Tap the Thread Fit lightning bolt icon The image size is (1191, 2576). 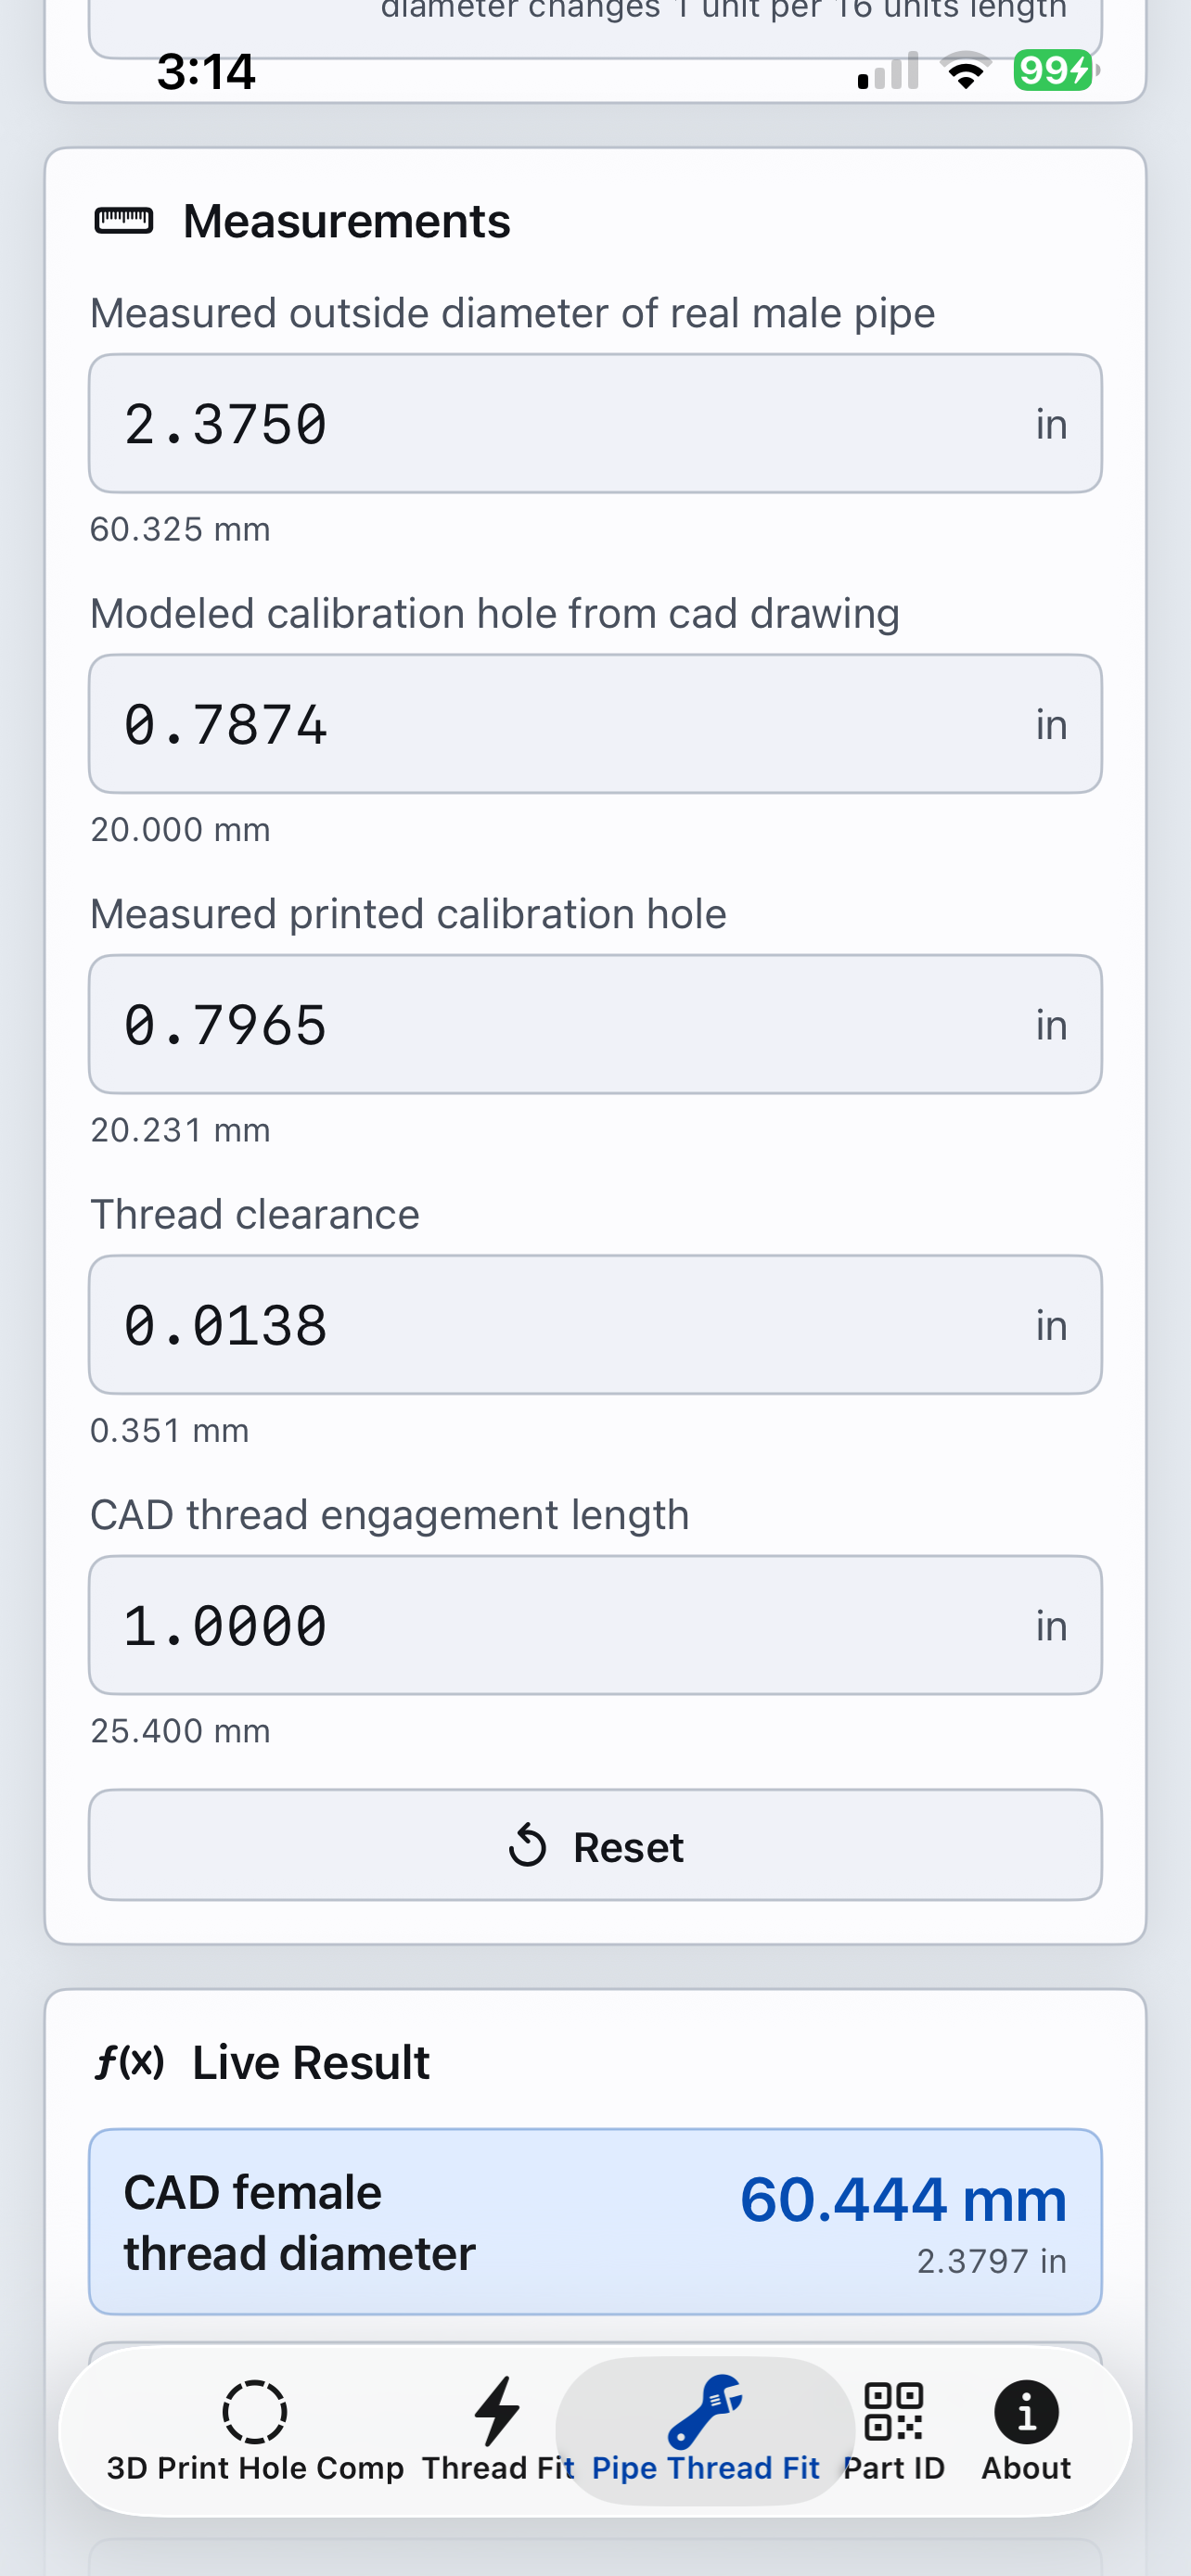pyautogui.click(x=497, y=2411)
